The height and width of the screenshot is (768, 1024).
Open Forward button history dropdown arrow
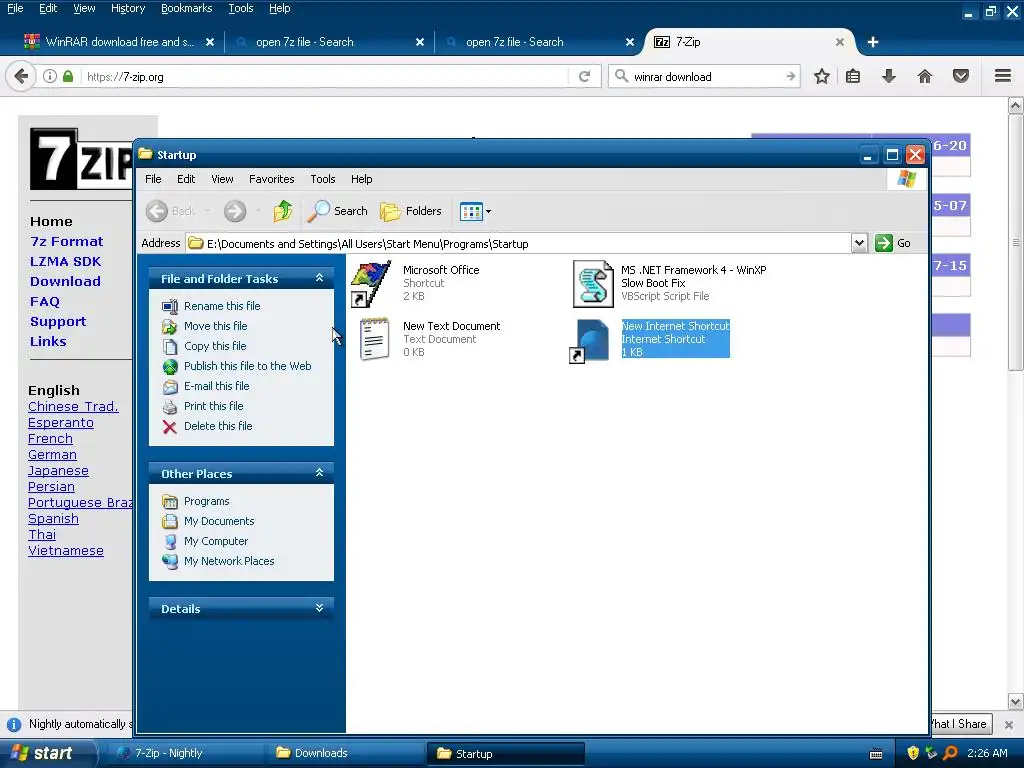pos(259,211)
